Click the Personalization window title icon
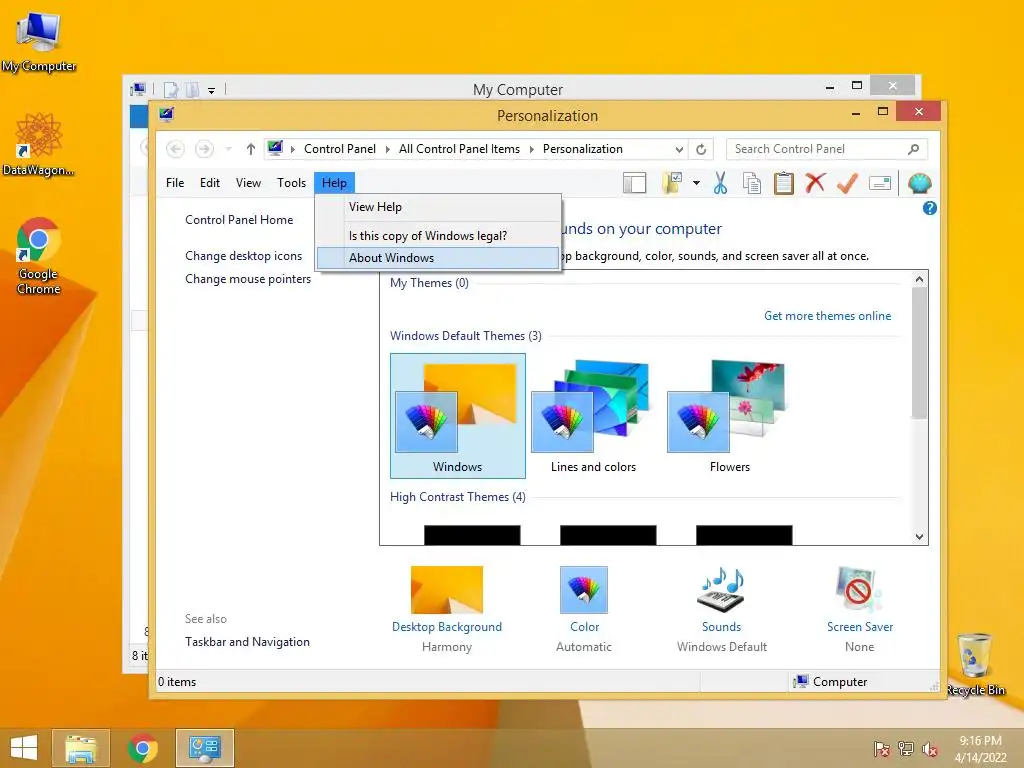 (167, 115)
